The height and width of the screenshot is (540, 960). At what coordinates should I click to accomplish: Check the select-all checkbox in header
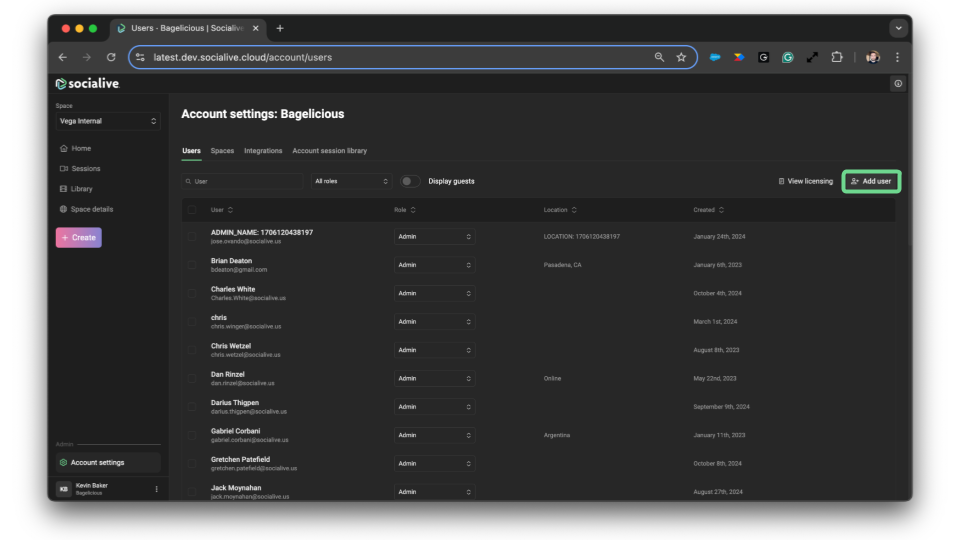coord(192,209)
